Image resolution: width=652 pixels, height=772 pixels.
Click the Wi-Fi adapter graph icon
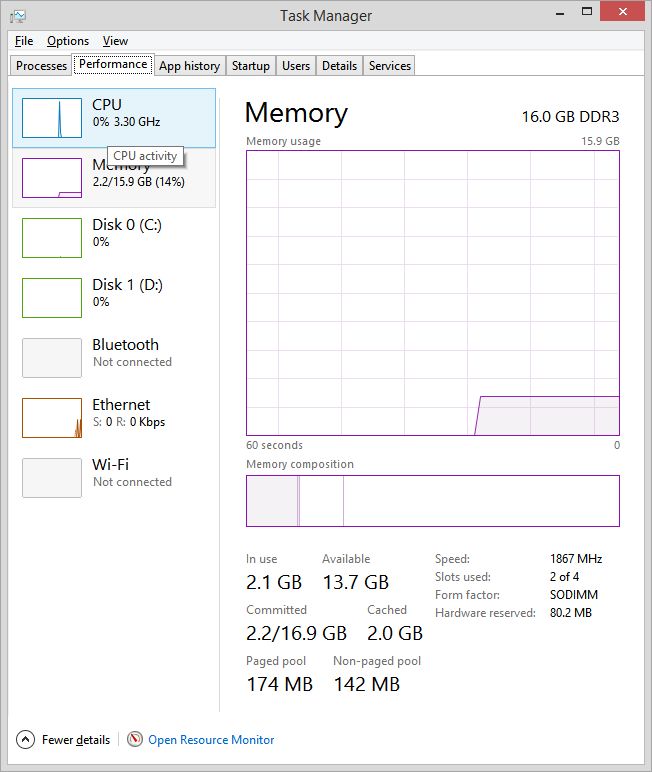click(52, 478)
